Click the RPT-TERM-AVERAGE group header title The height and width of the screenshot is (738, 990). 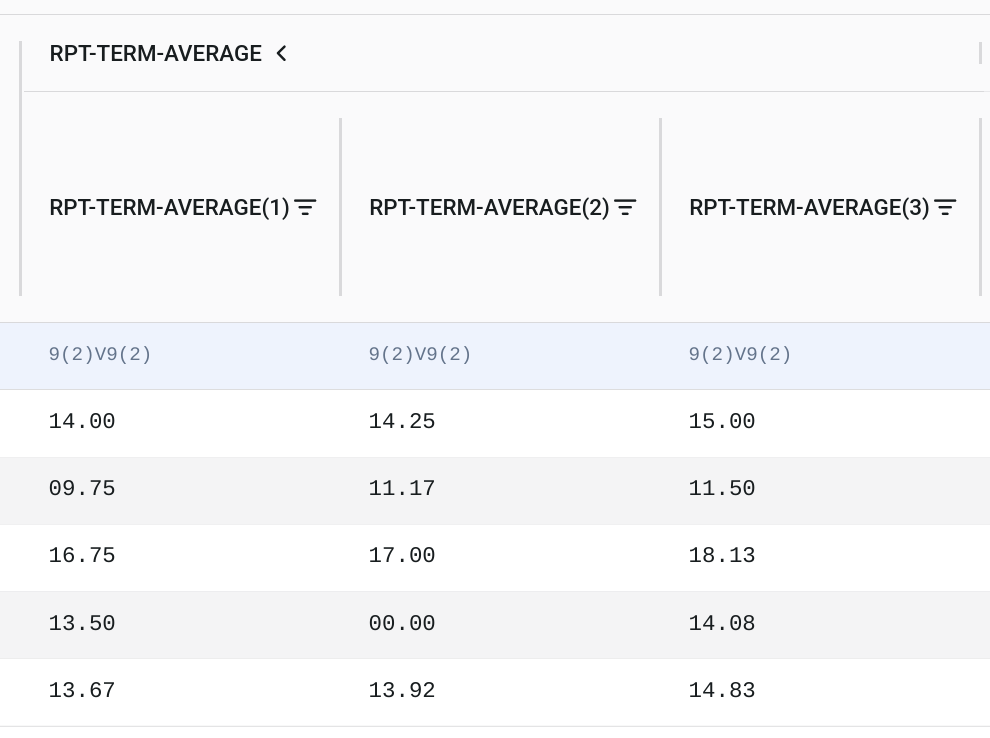pyautogui.click(x=155, y=54)
